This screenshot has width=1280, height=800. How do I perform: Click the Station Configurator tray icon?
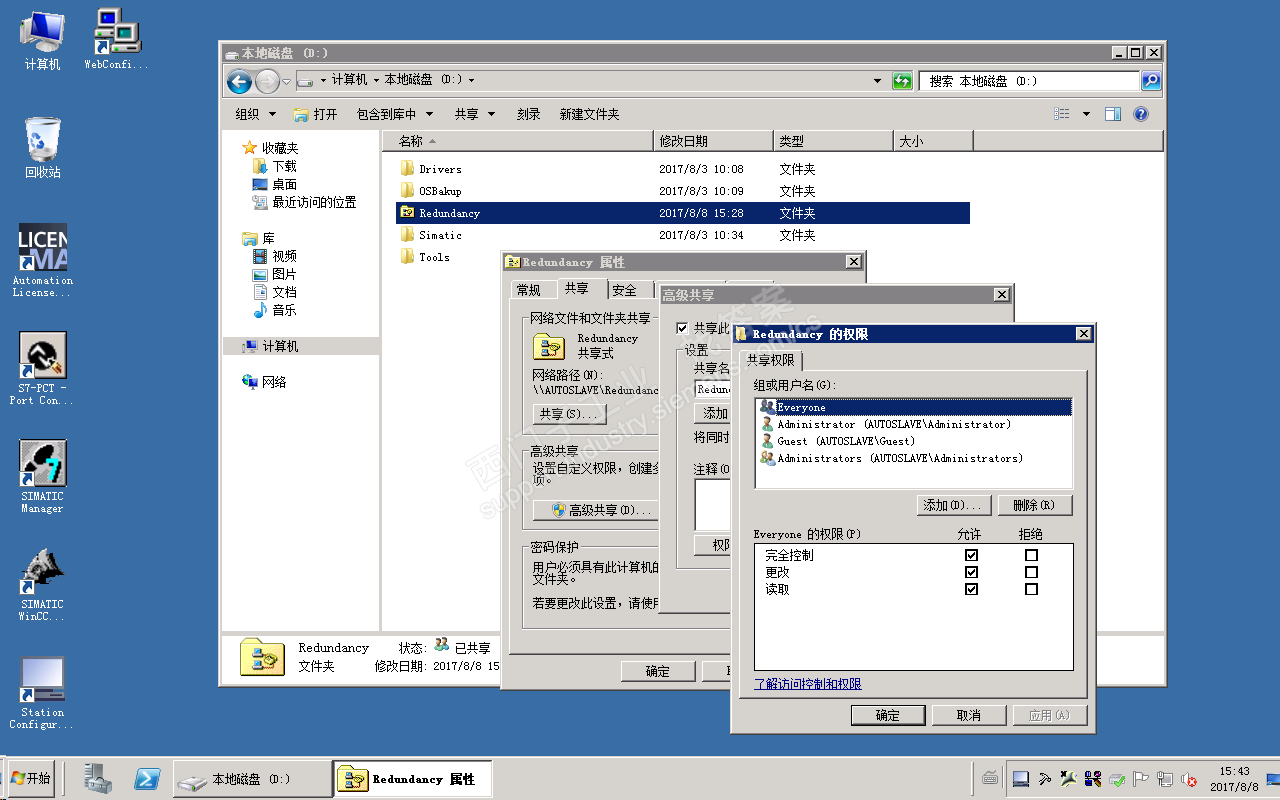(1021, 779)
